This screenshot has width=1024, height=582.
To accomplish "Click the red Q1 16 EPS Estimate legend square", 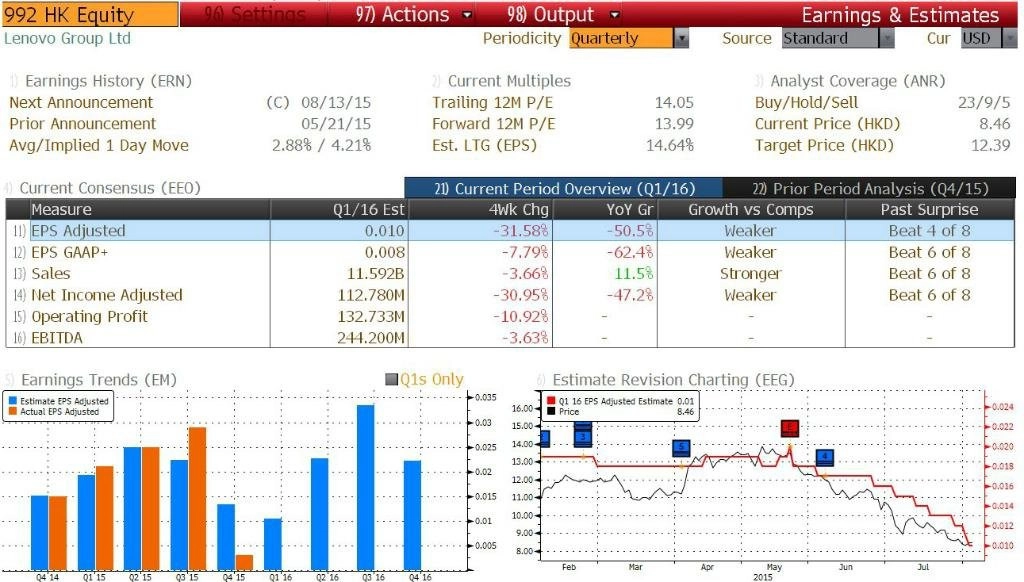I will tap(551, 401).
